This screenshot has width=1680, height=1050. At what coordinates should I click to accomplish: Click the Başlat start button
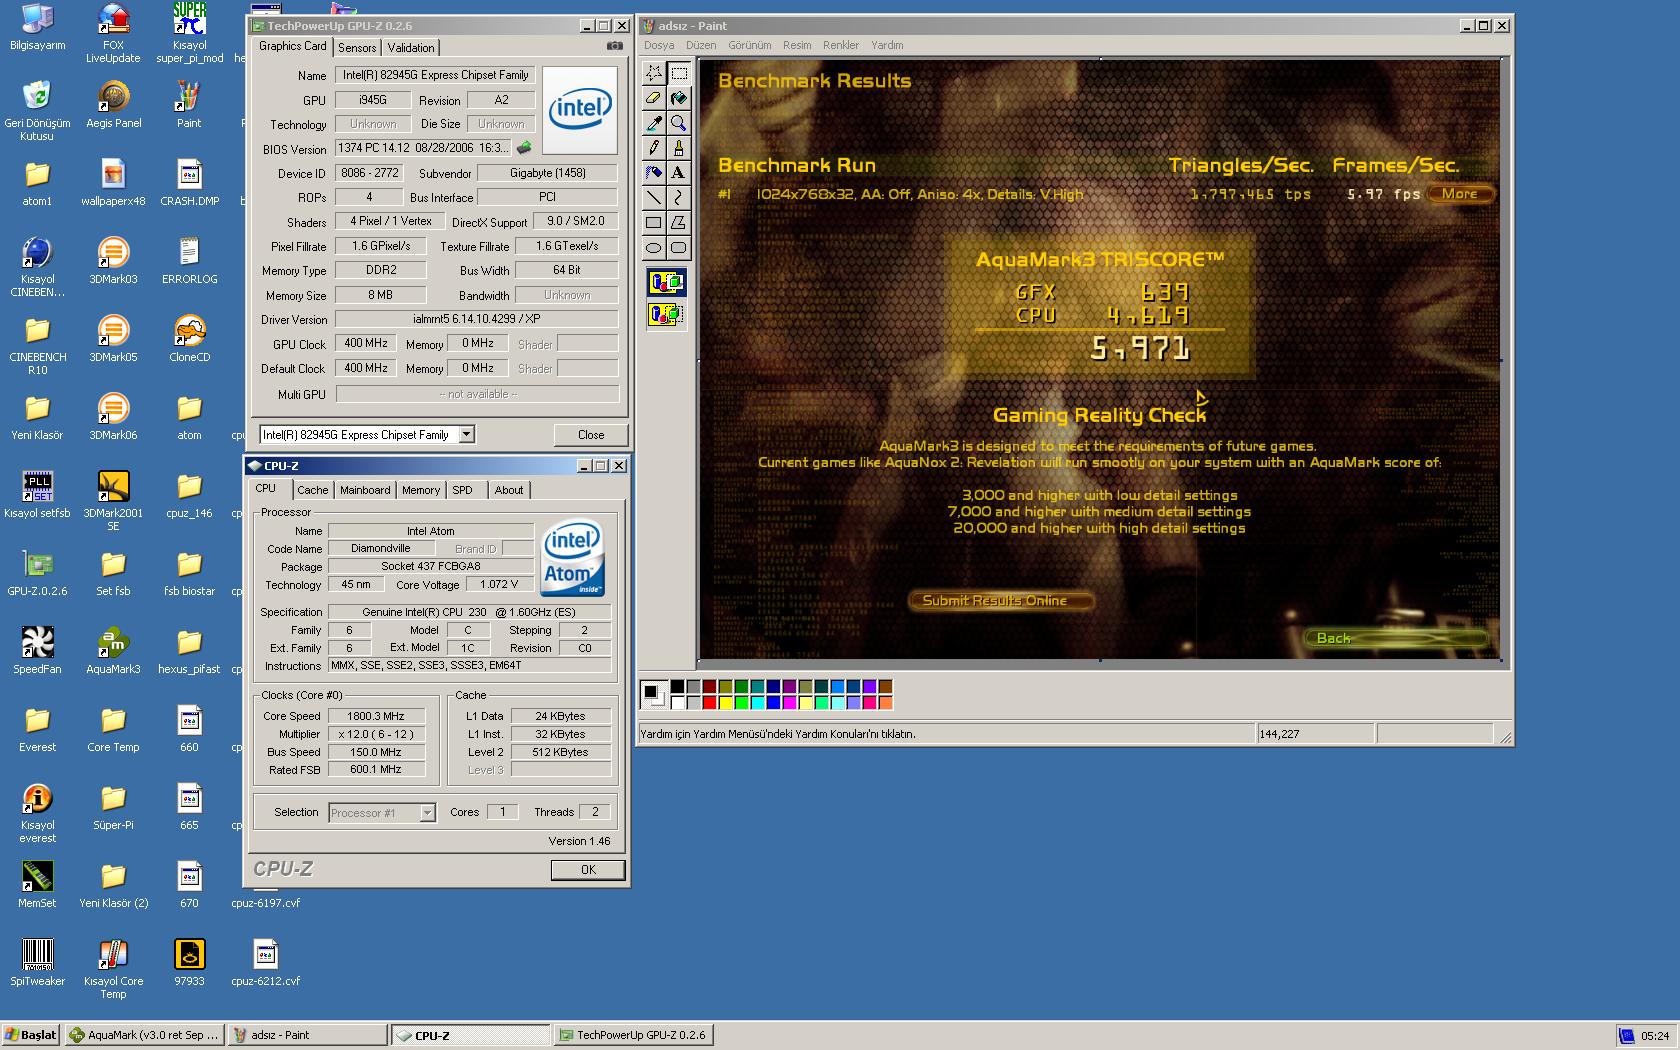point(32,1035)
